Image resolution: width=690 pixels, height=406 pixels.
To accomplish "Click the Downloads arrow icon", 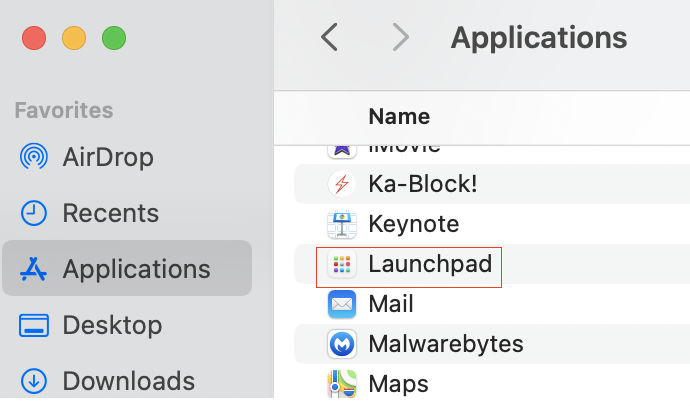I will click(x=34, y=381).
